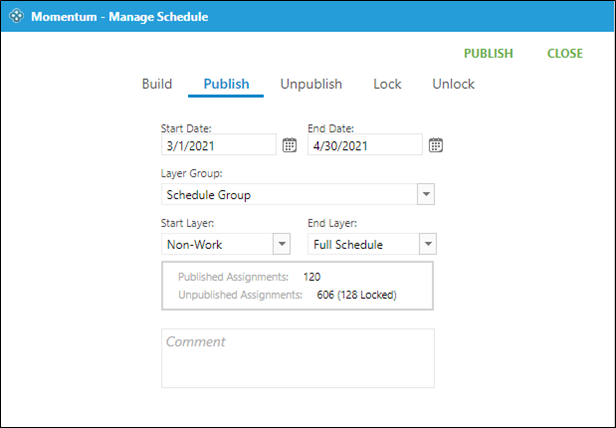Click the green PUBLISH button
The height and width of the screenshot is (428, 616).
488,53
